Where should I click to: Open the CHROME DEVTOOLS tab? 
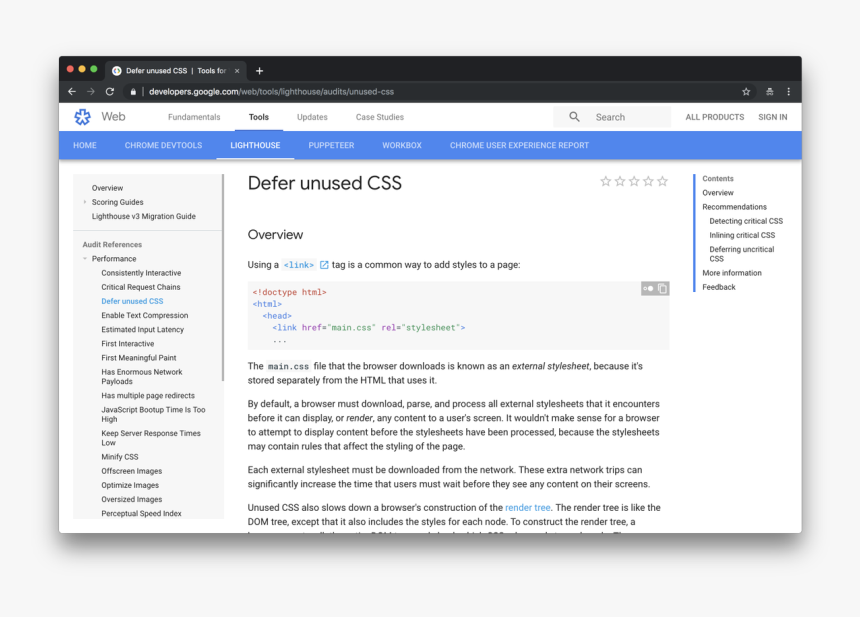163,145
